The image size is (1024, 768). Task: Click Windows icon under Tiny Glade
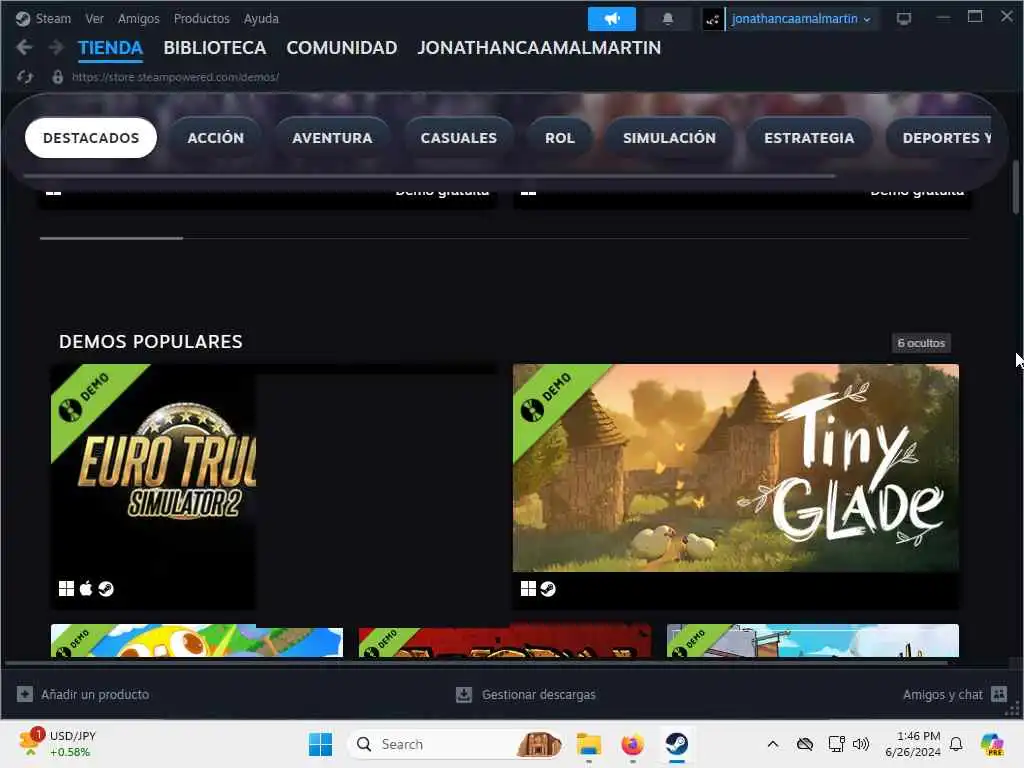[528, 588]
